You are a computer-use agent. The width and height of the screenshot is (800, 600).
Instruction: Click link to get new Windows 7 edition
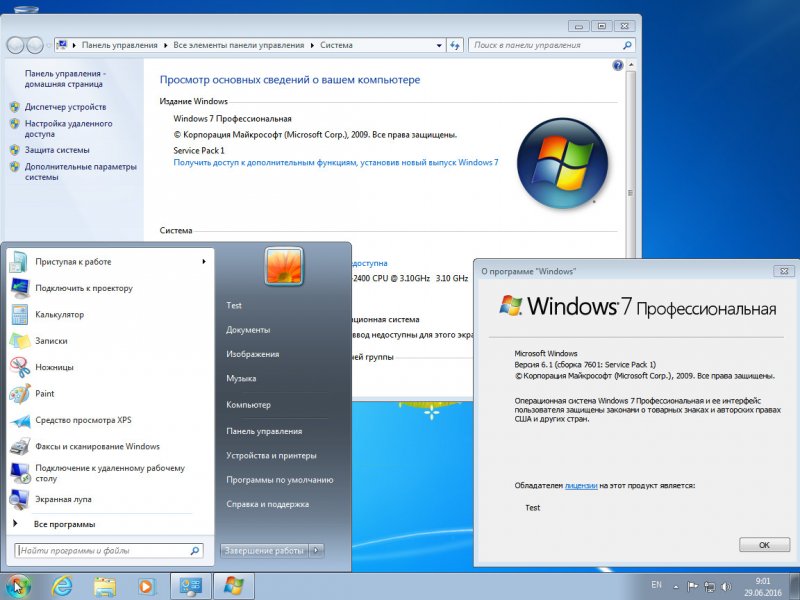336,162
